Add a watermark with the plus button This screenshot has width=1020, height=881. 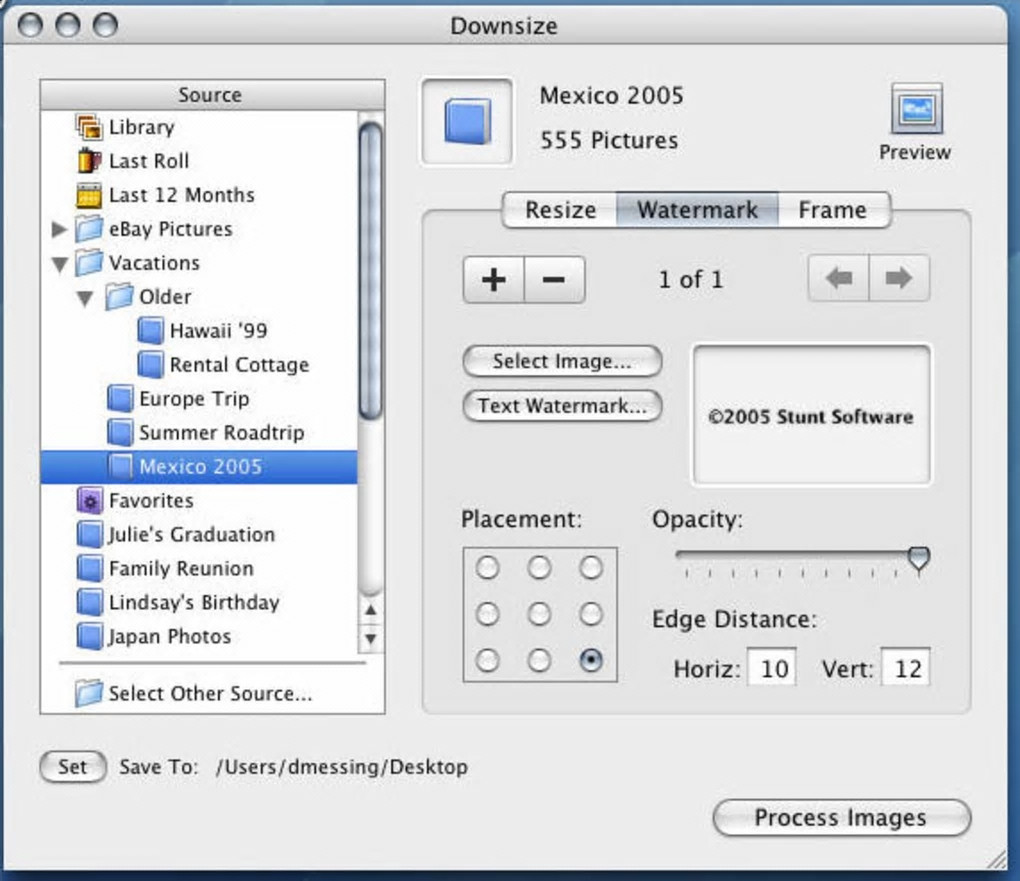coord(494,280)
